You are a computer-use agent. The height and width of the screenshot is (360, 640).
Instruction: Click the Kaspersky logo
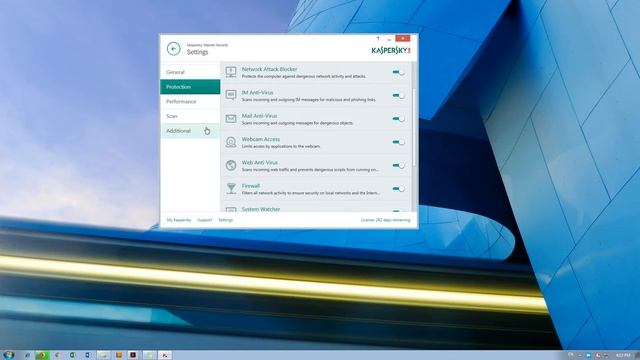coord(391,50)
